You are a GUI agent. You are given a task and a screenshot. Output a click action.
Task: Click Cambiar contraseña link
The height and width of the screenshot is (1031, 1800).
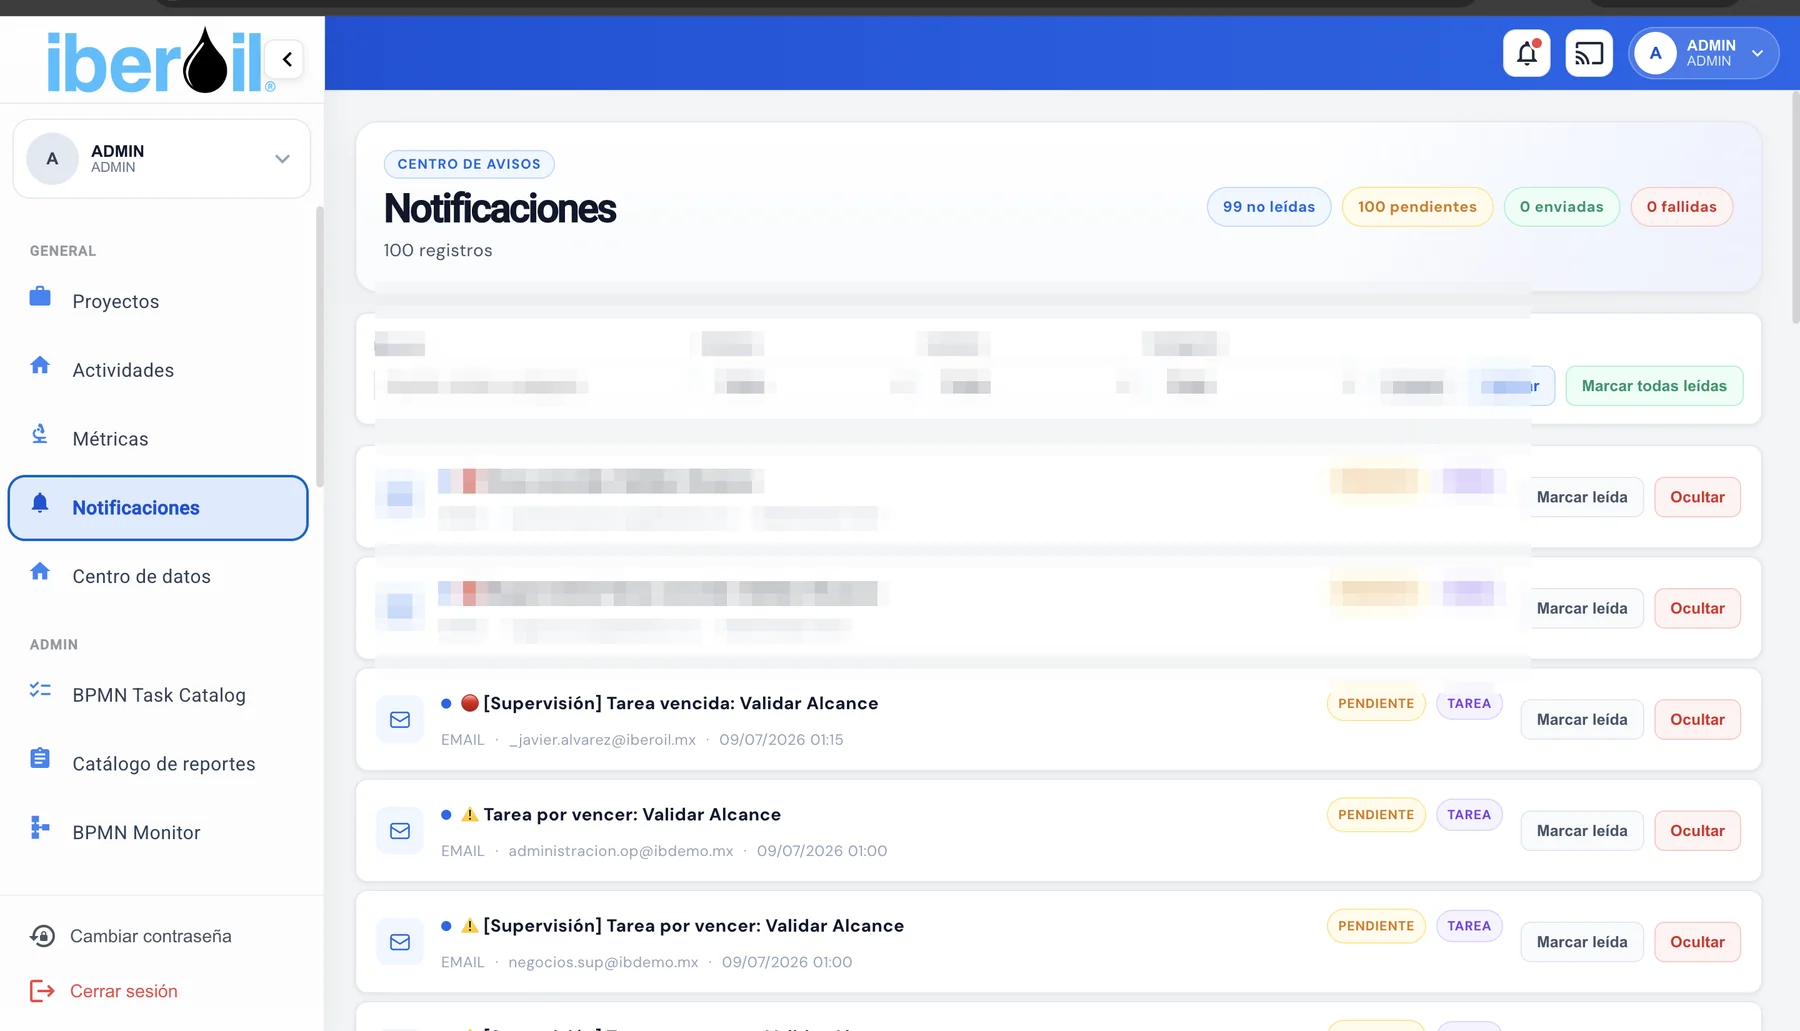pyautogui.click(x=151, y=936)
